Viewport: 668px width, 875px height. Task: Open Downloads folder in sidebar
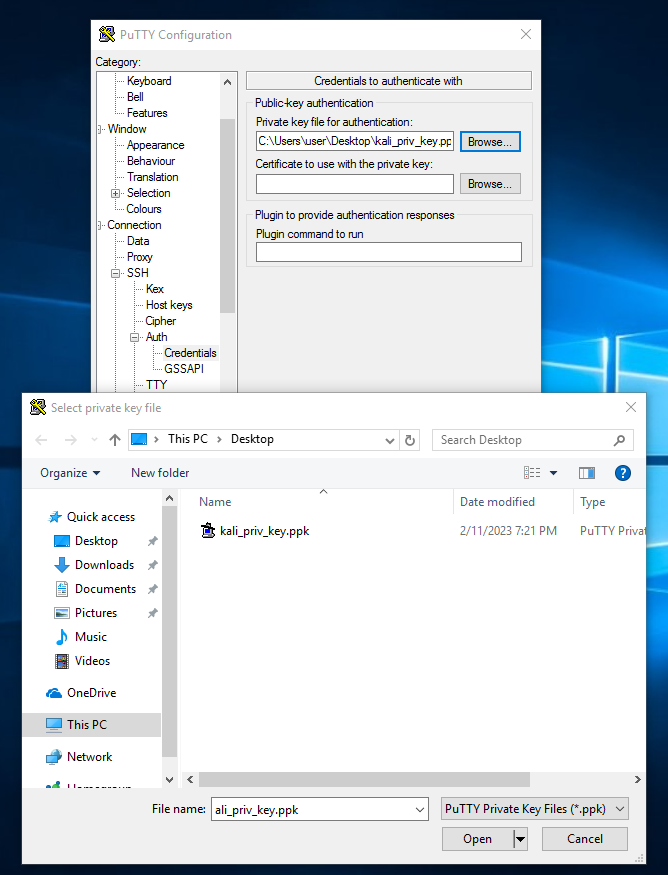[104, 565]
